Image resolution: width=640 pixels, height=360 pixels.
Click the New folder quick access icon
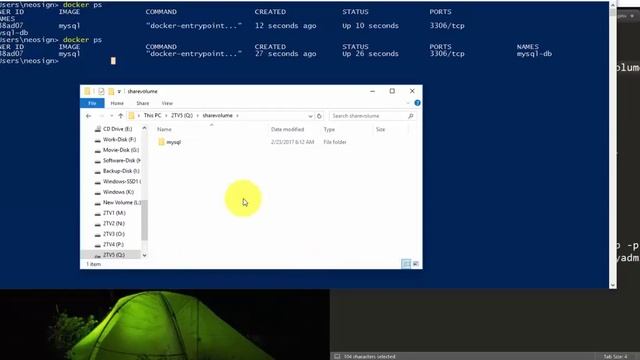(111, 91)
